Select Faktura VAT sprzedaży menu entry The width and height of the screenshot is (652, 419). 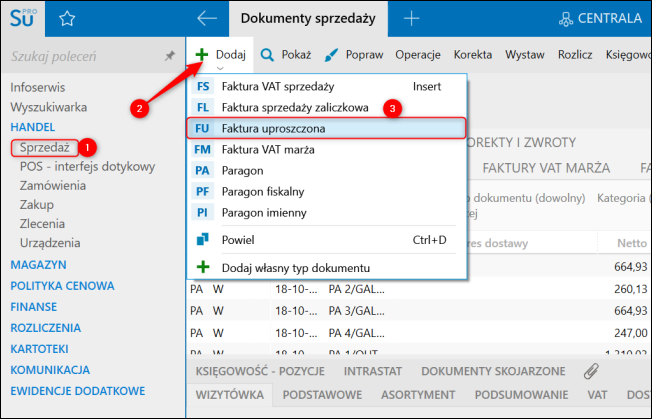pos(326,86)
